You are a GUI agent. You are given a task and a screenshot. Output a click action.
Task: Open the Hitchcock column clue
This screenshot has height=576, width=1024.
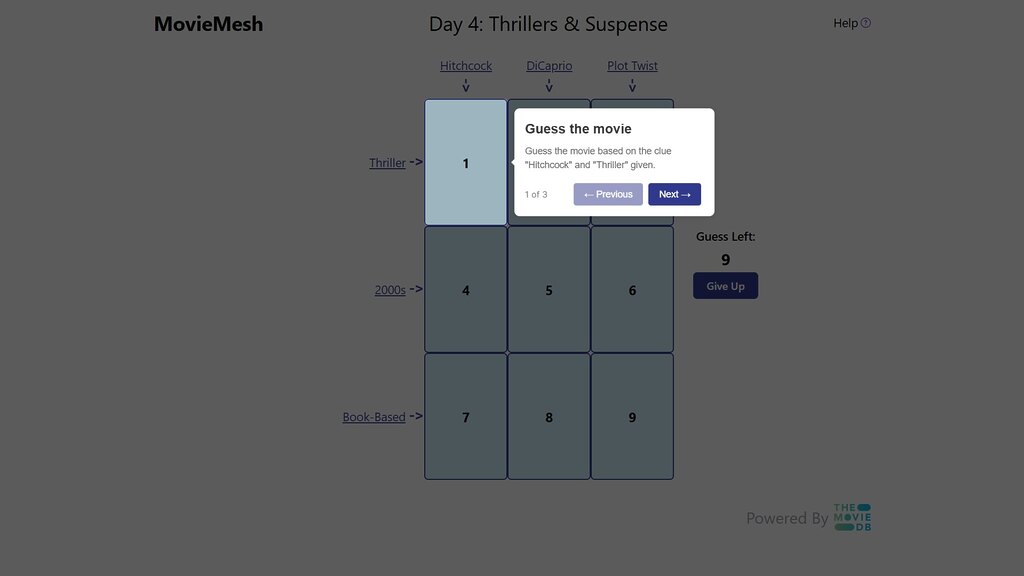coord(465,65)
